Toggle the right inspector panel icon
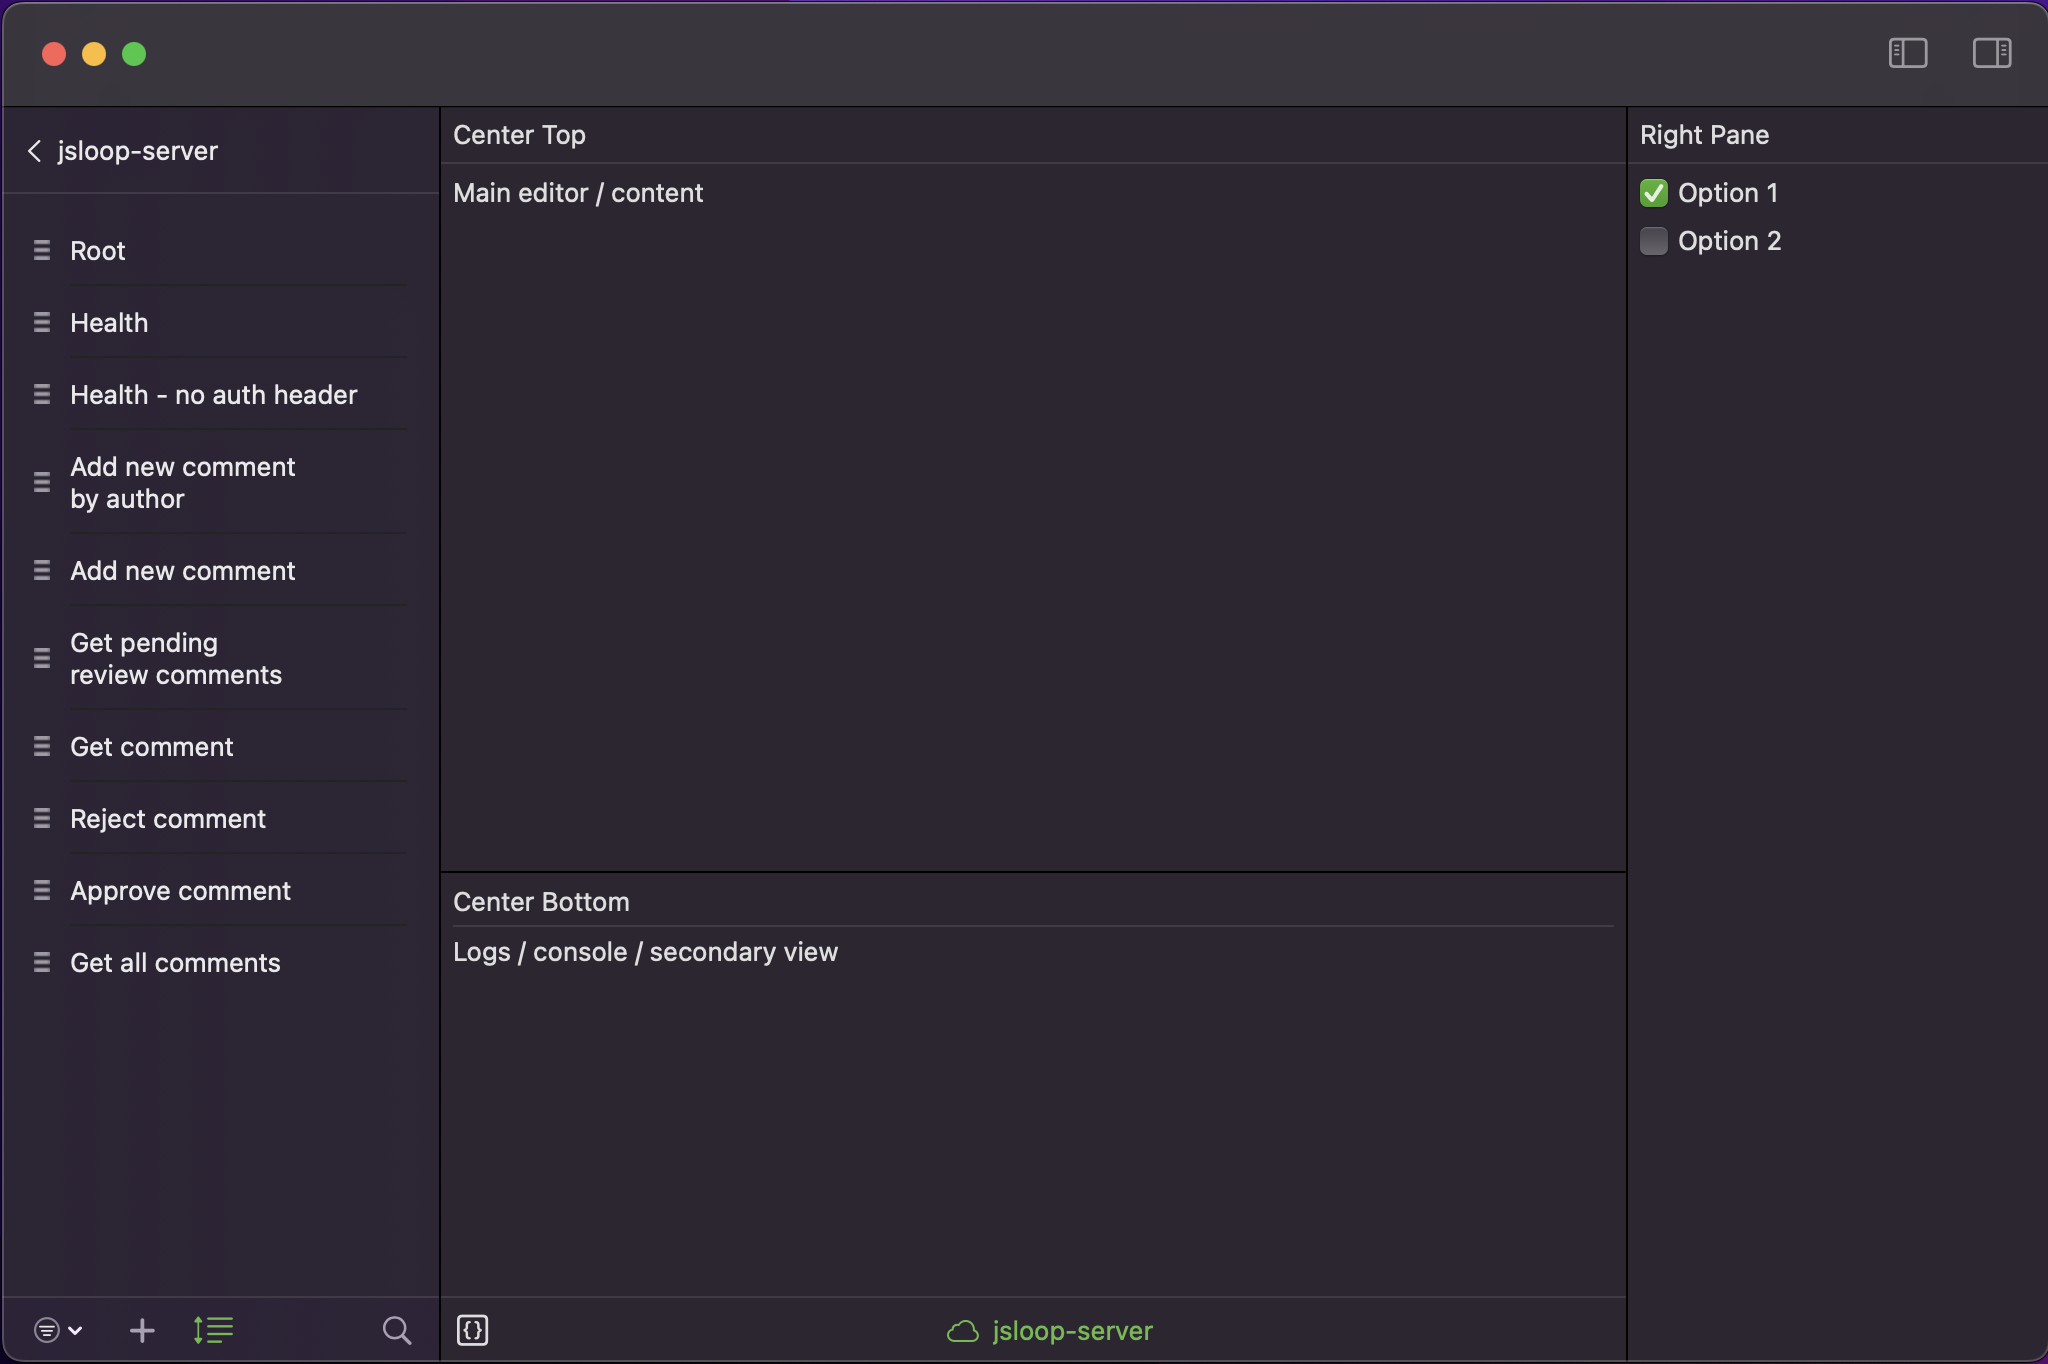 pyautogui.click(x=1991, y=53)
